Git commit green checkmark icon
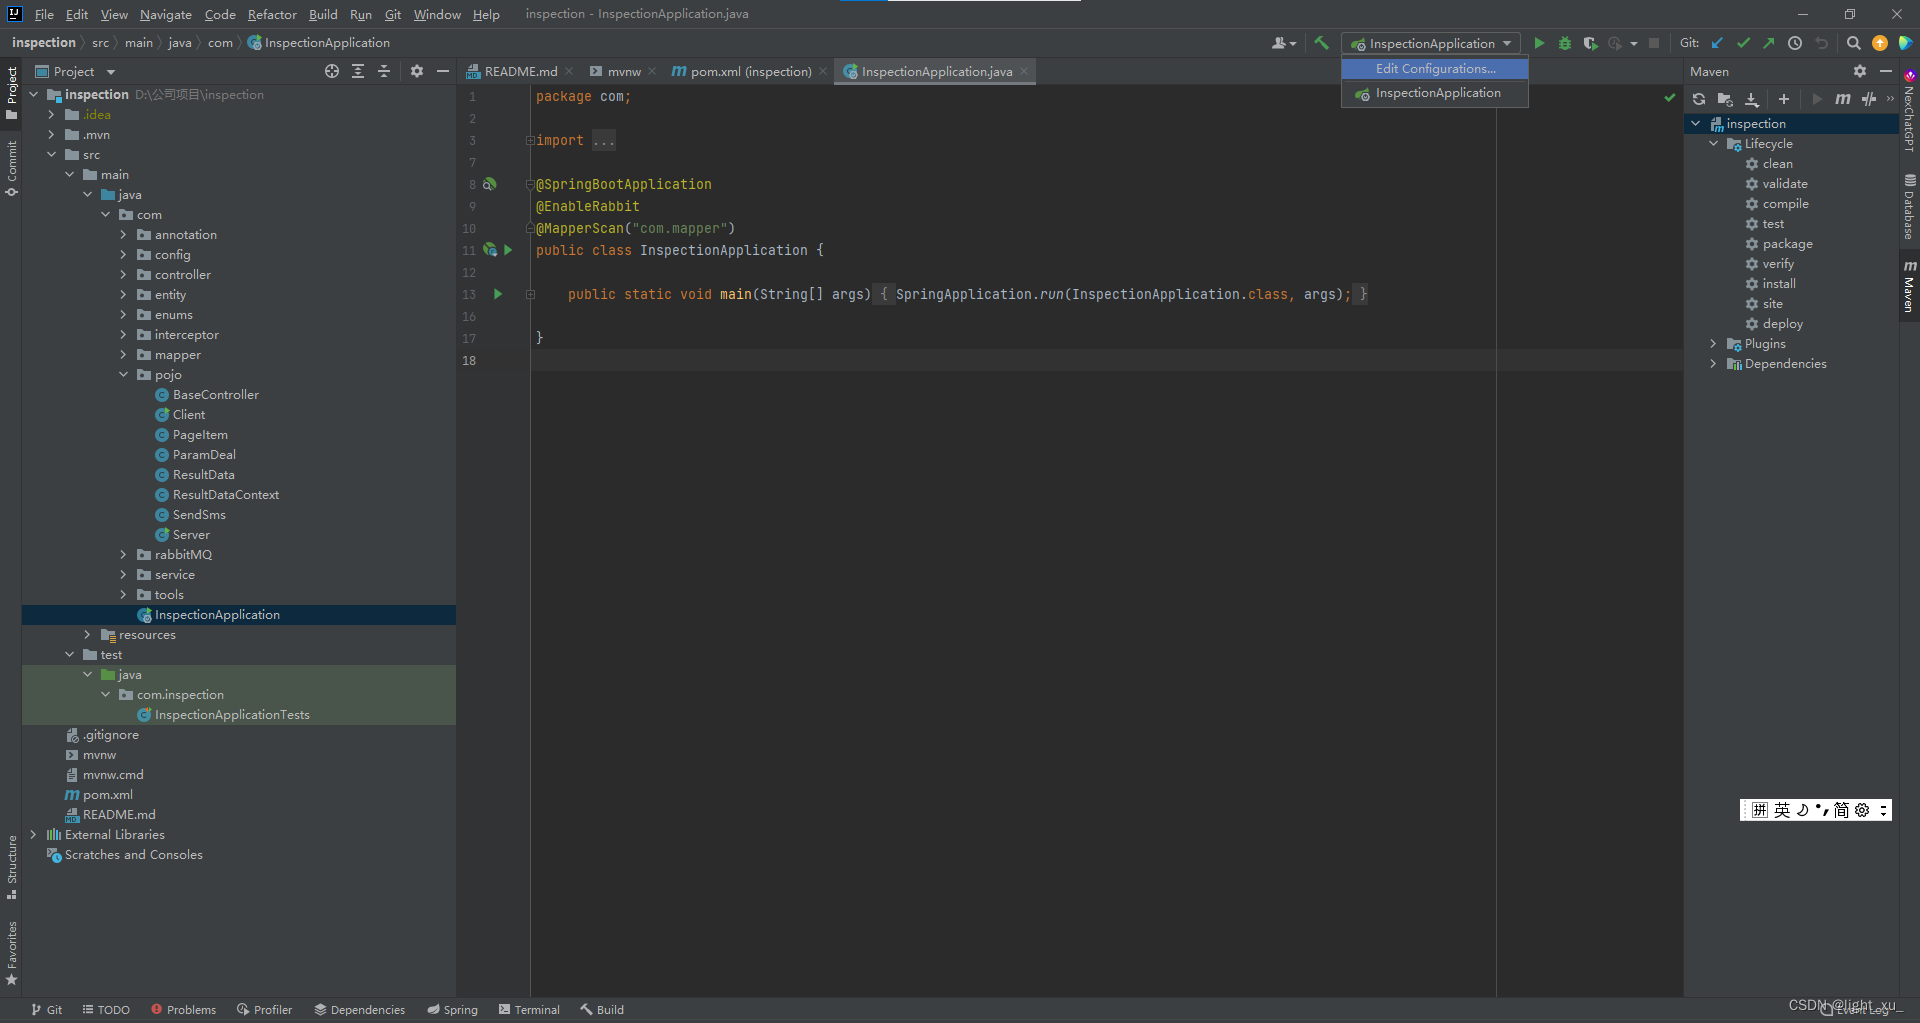This screenshot has height=1023, width=1920. coord(1743,43)
